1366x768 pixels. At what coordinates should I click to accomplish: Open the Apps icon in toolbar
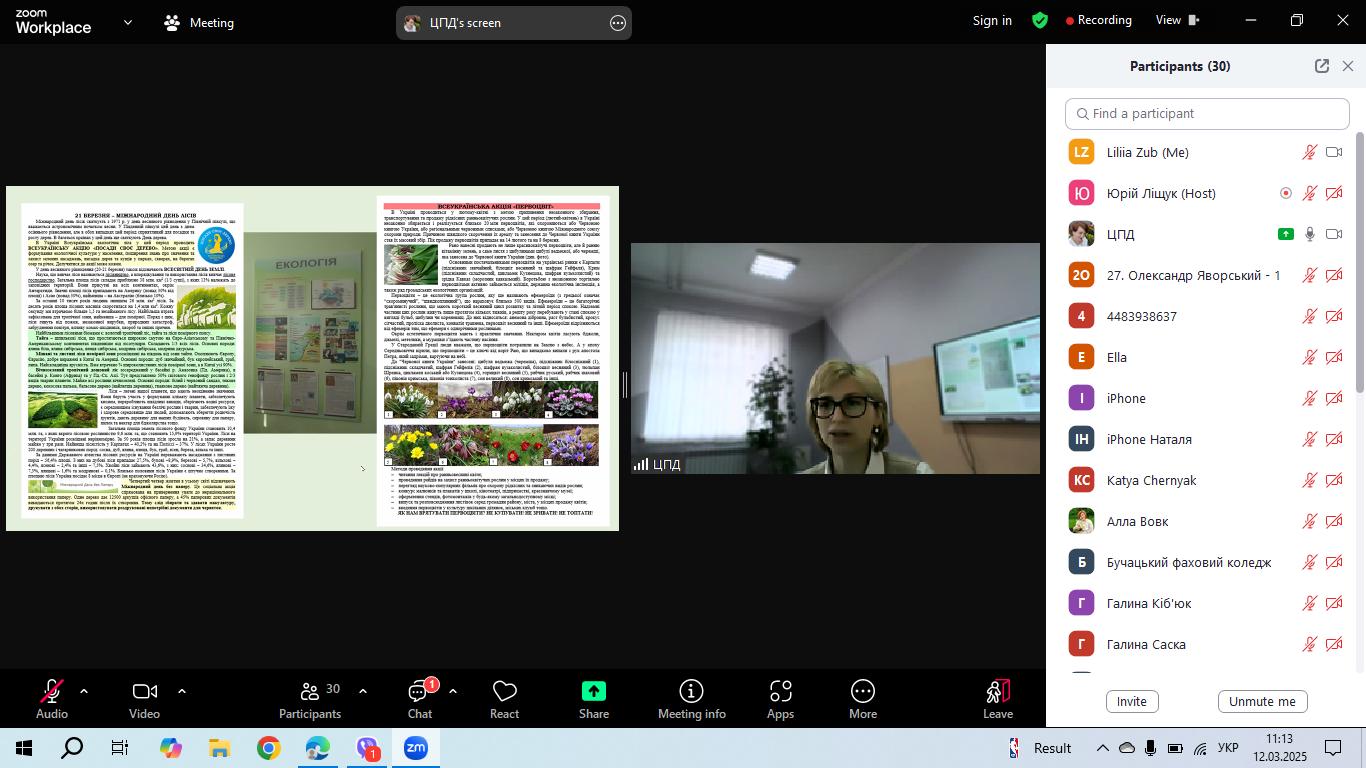point(780,691)
